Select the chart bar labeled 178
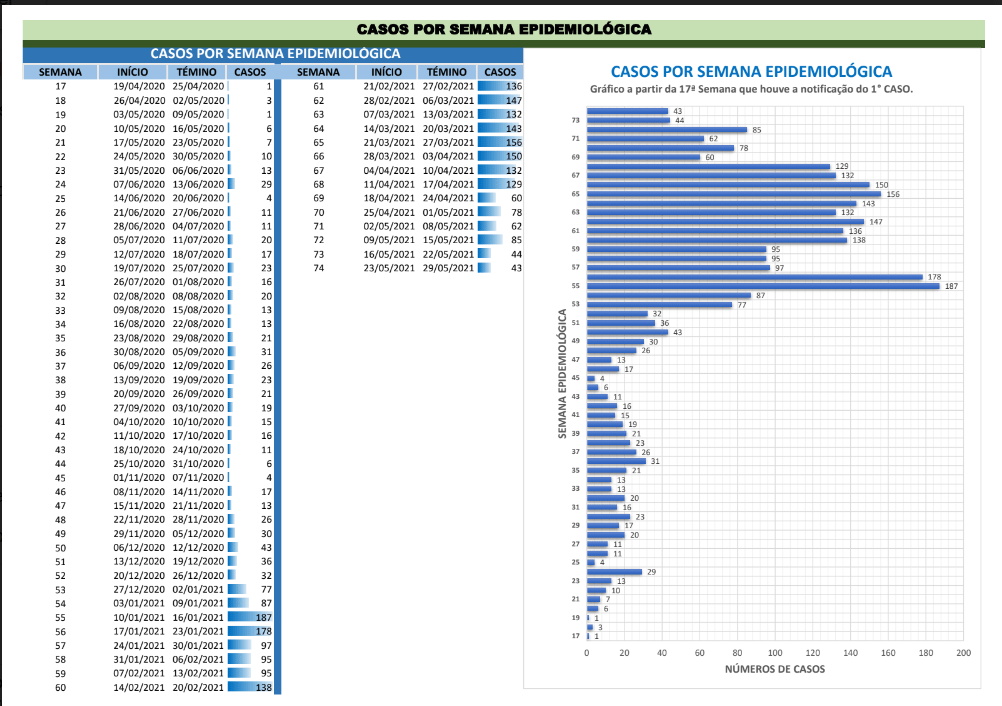This screenshot has width=1002, height=706. point(754,277)
